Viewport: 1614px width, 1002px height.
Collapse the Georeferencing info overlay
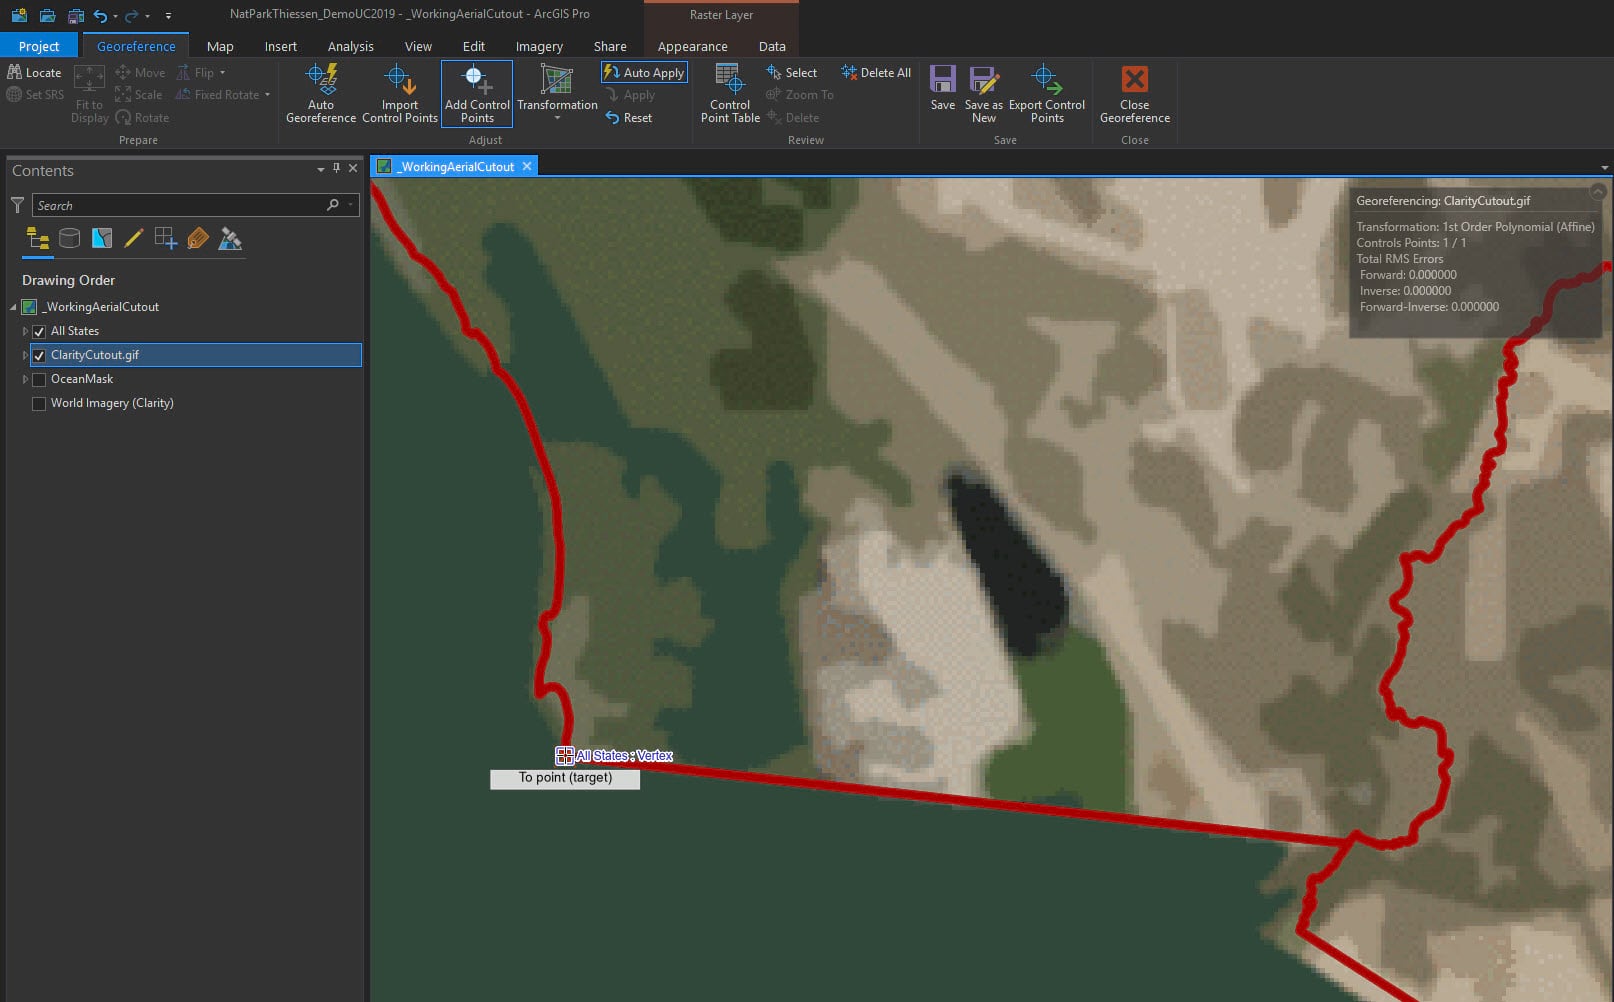(x=1598, y=190)
